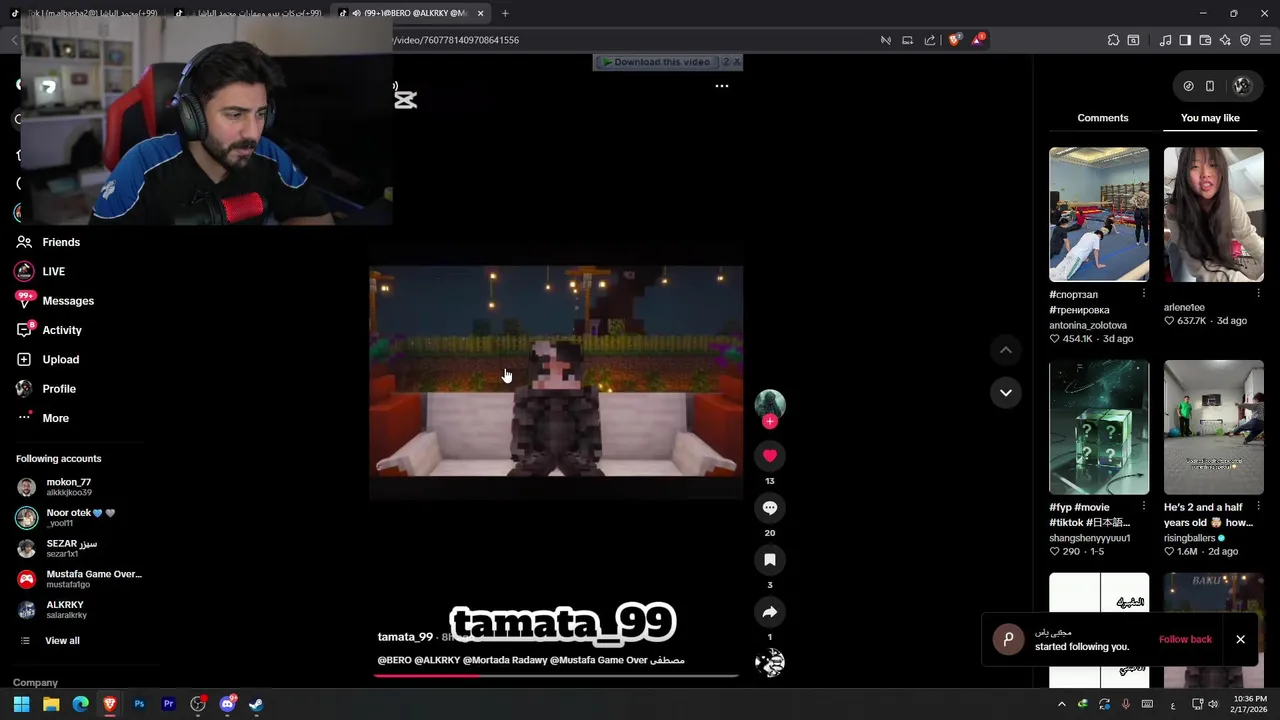Share the video using the arrow icon

[x=769, y=612]
